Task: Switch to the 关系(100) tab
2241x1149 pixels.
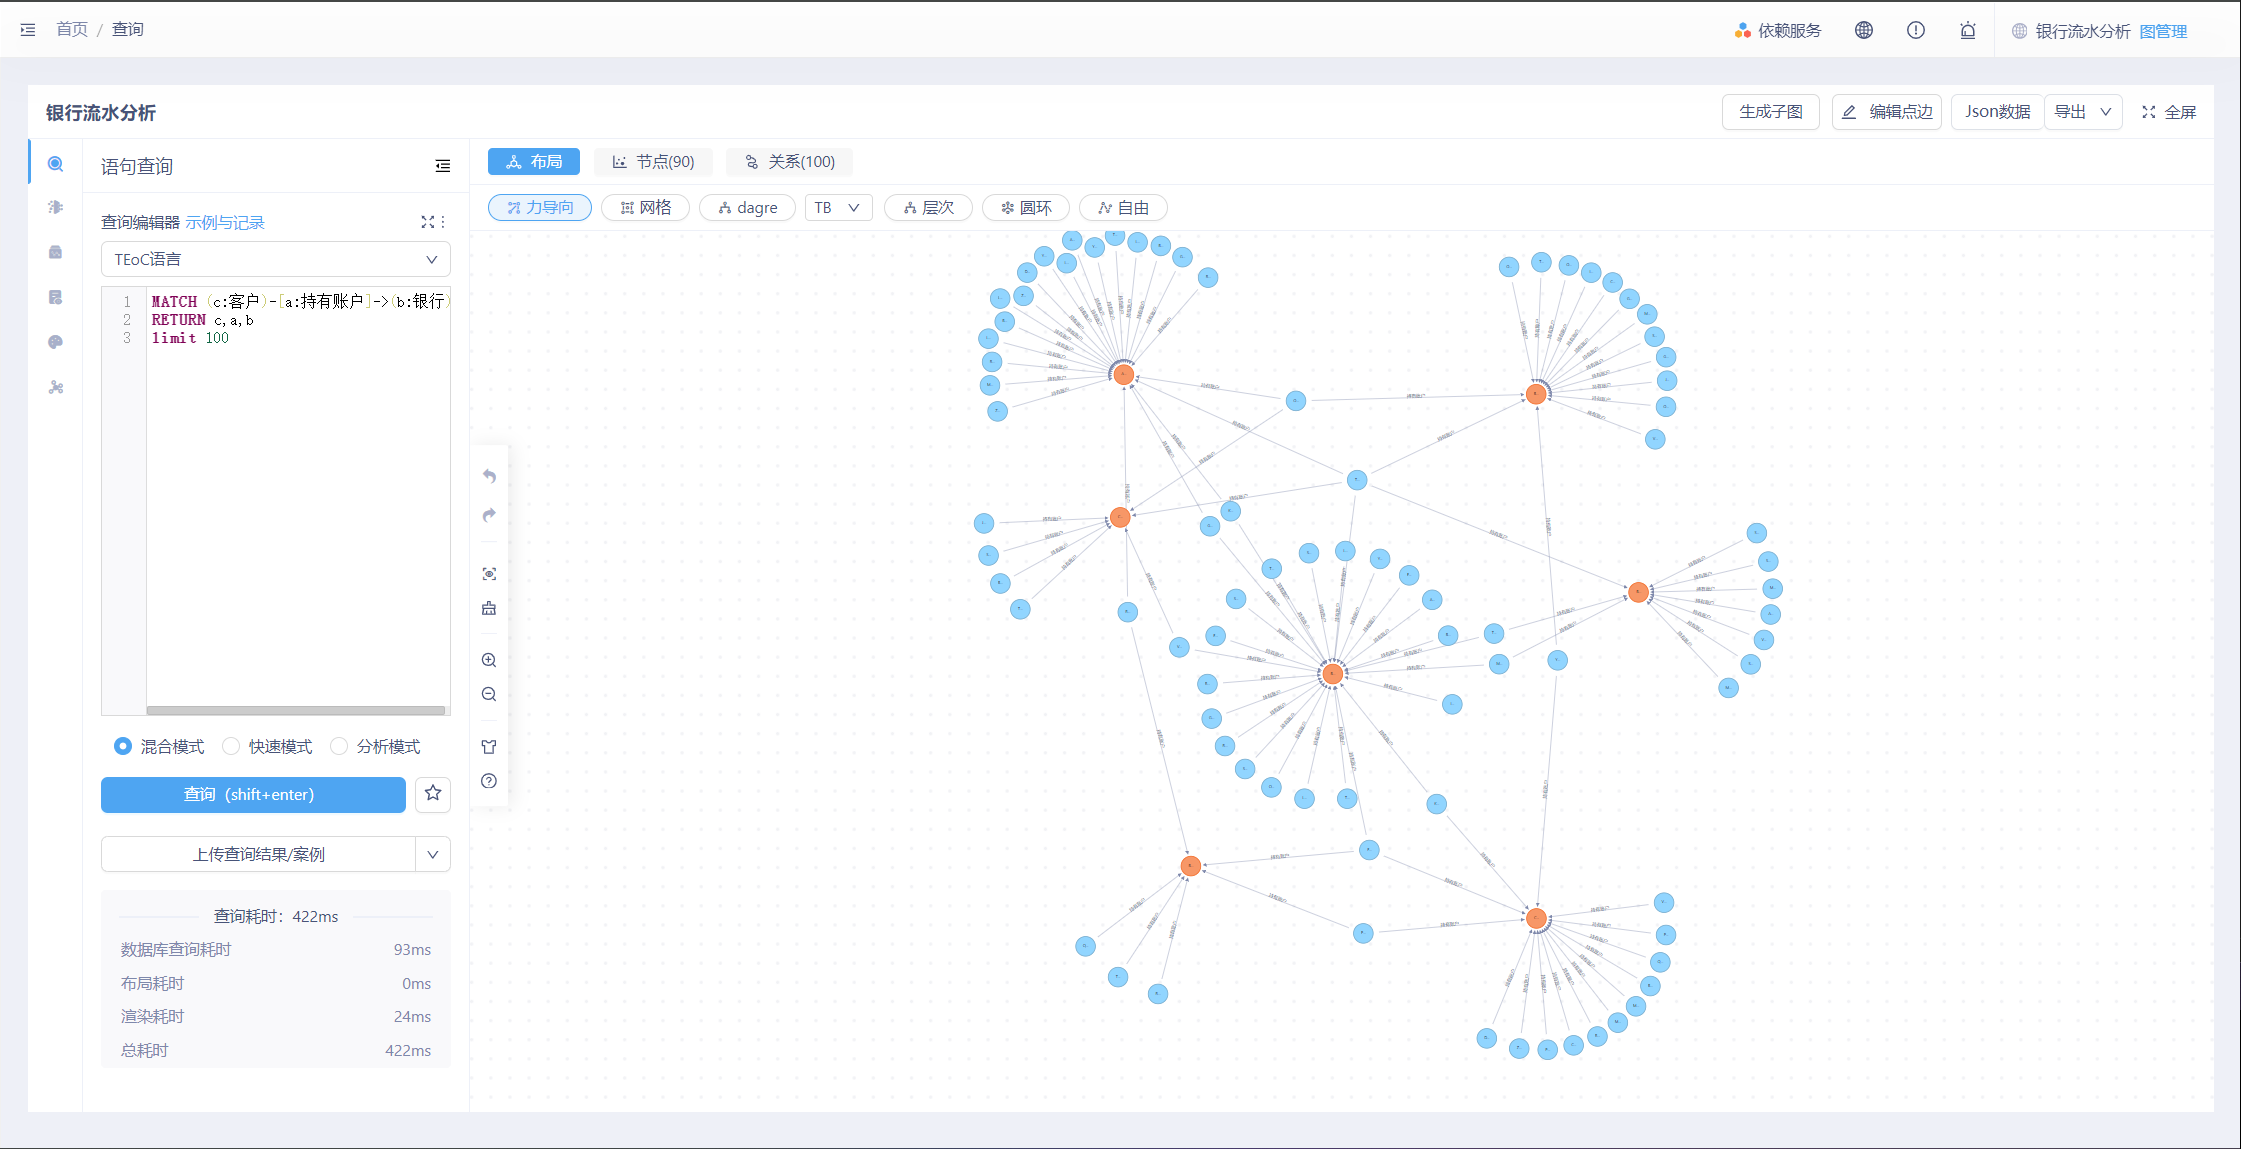Action: click(790, 162)
